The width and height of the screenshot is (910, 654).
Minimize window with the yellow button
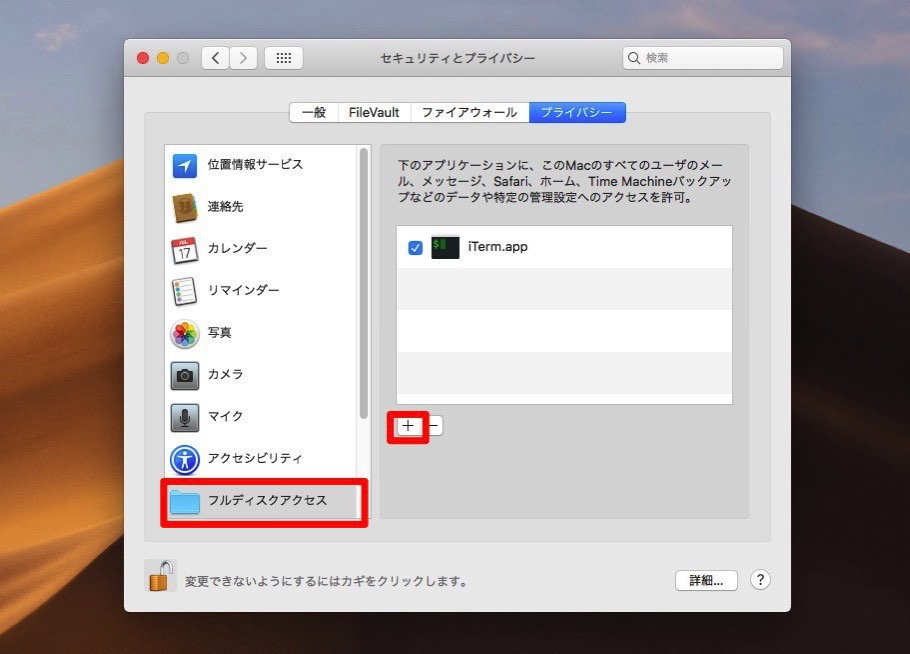click(x=163, y=58)
